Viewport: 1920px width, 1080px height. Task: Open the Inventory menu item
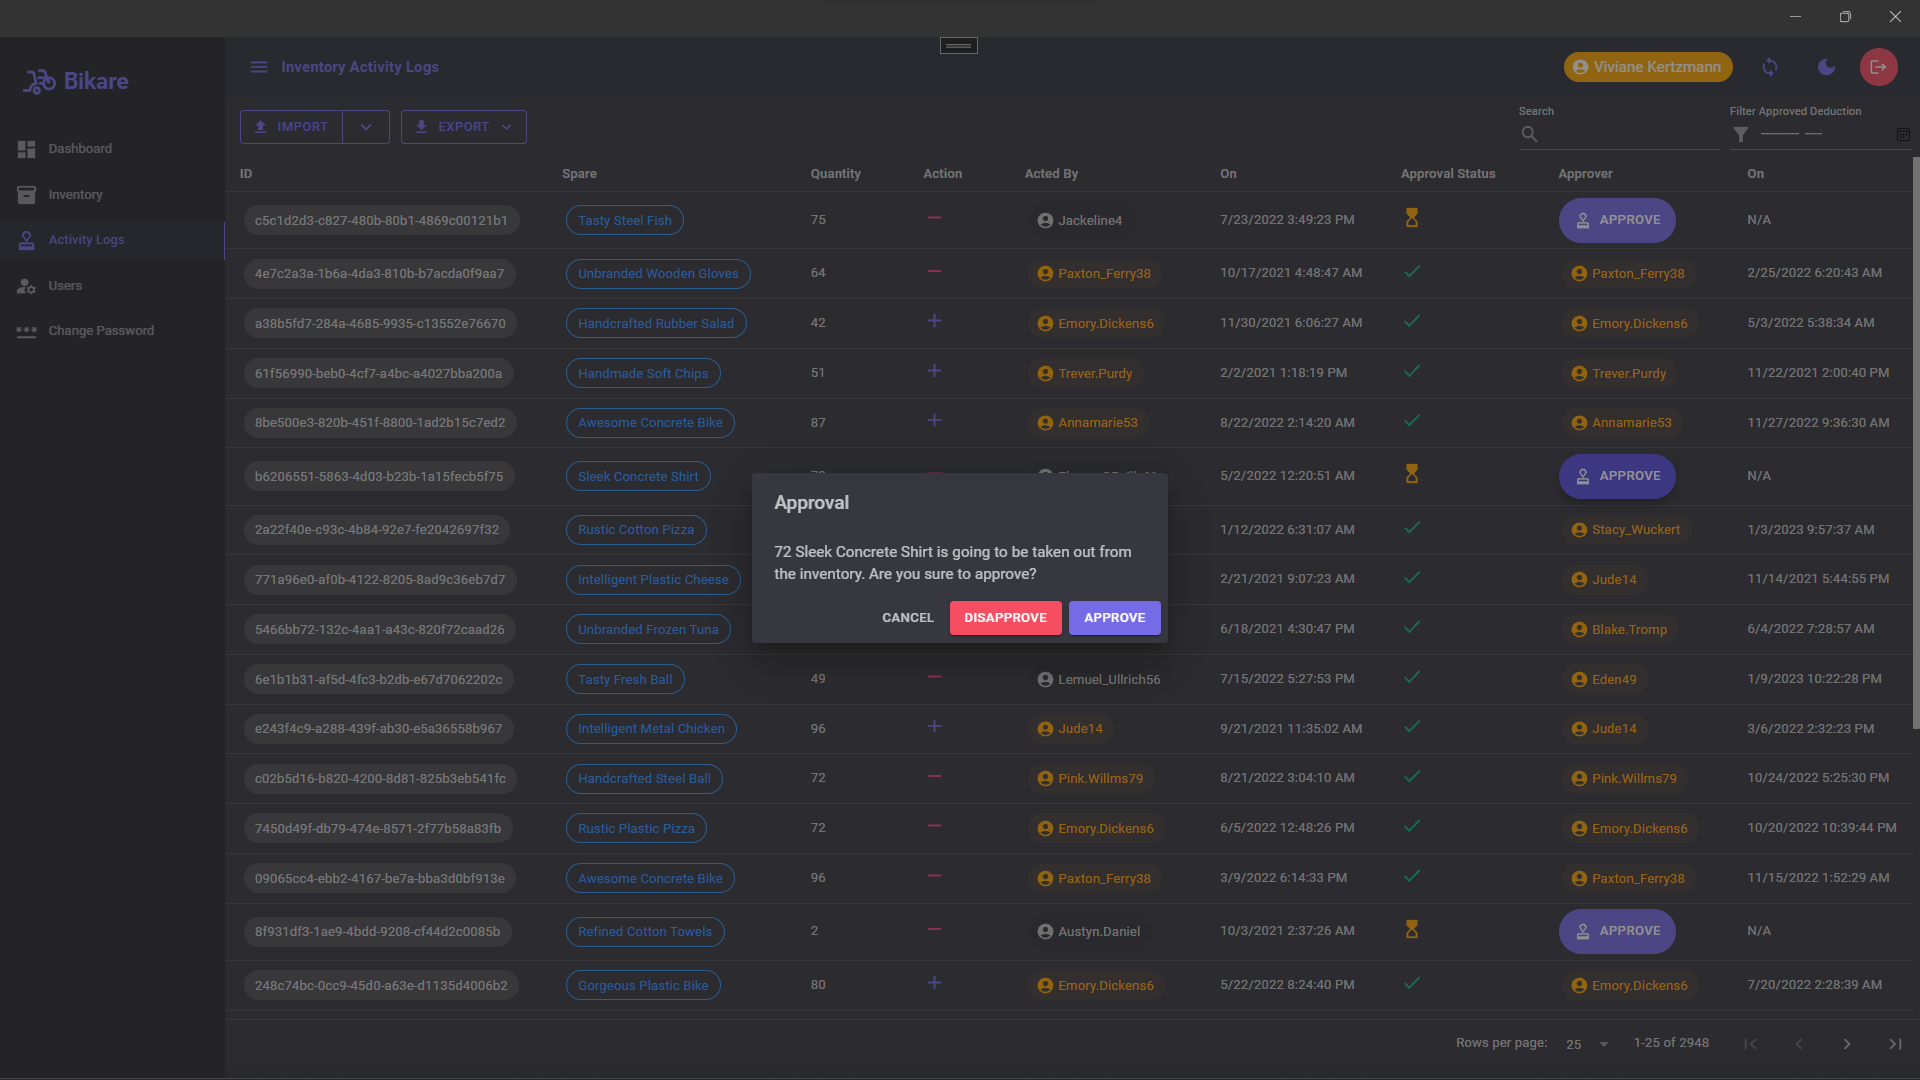[75, 194]
